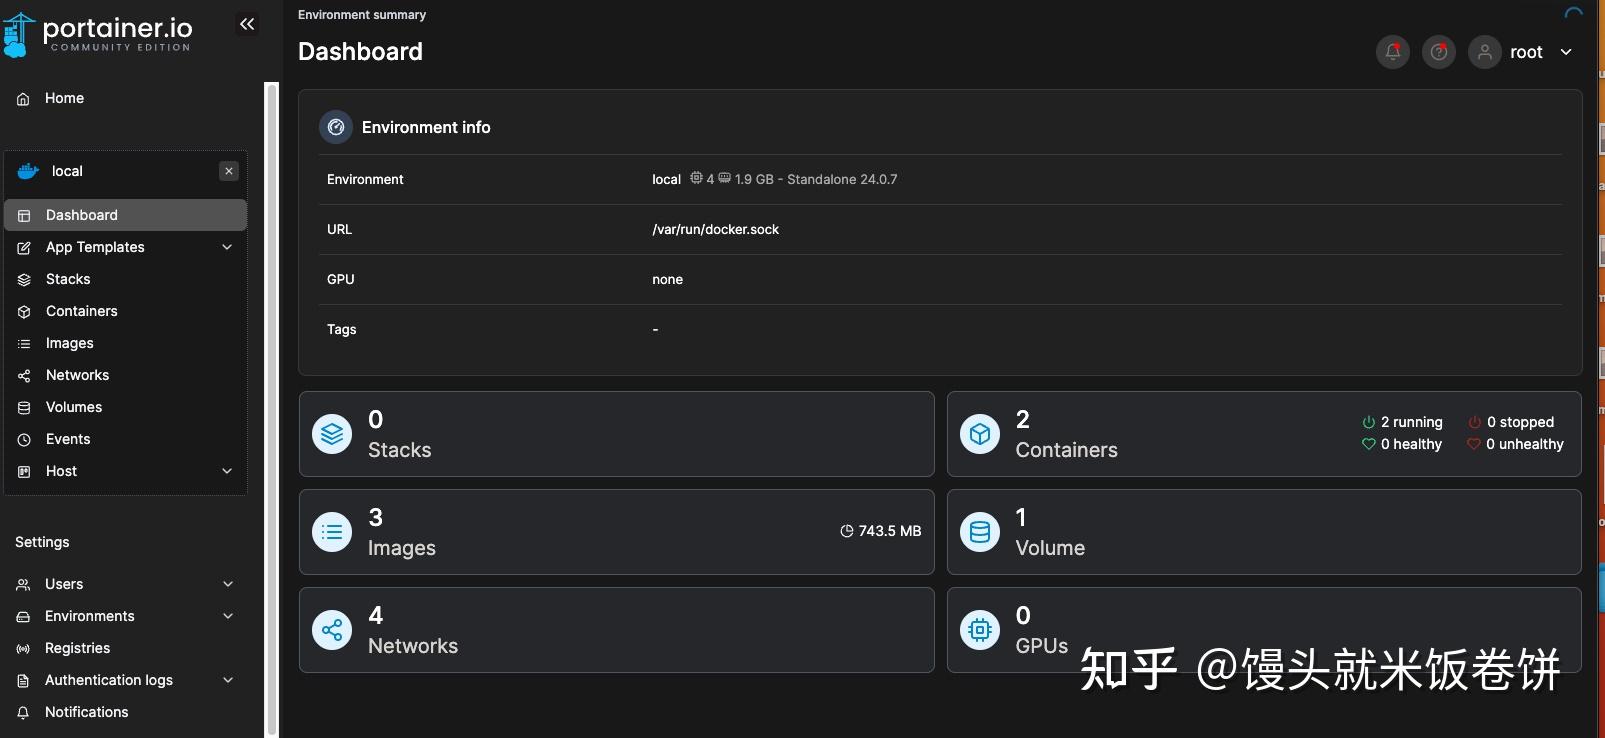The height and width of the screenshot is (738, 1605).
Task: Go to Home in the sidebar
Action: [x=63, y=98]
